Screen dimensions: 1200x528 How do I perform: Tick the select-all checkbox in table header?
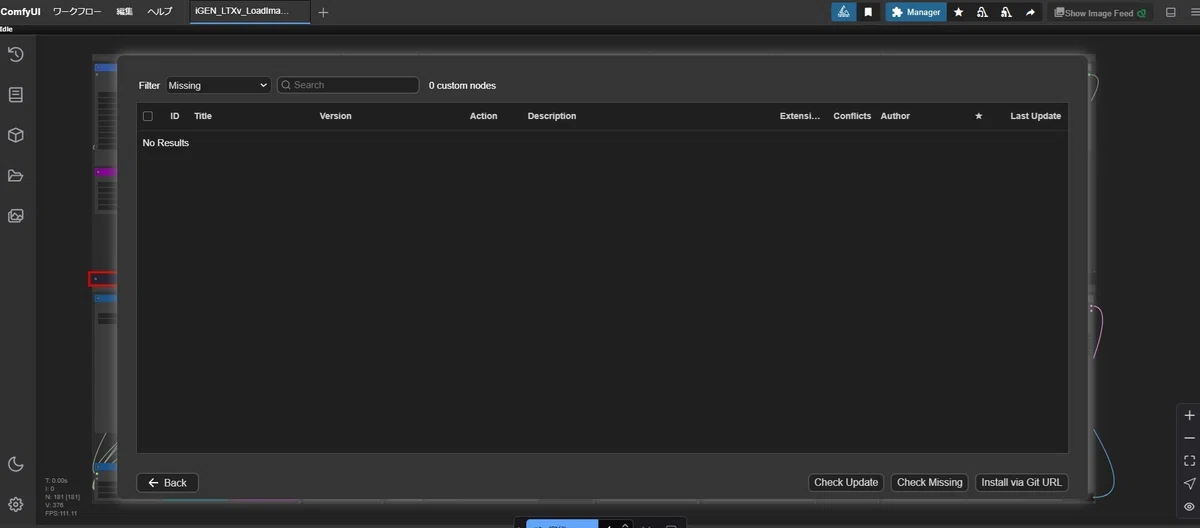(x=148, y=116)
